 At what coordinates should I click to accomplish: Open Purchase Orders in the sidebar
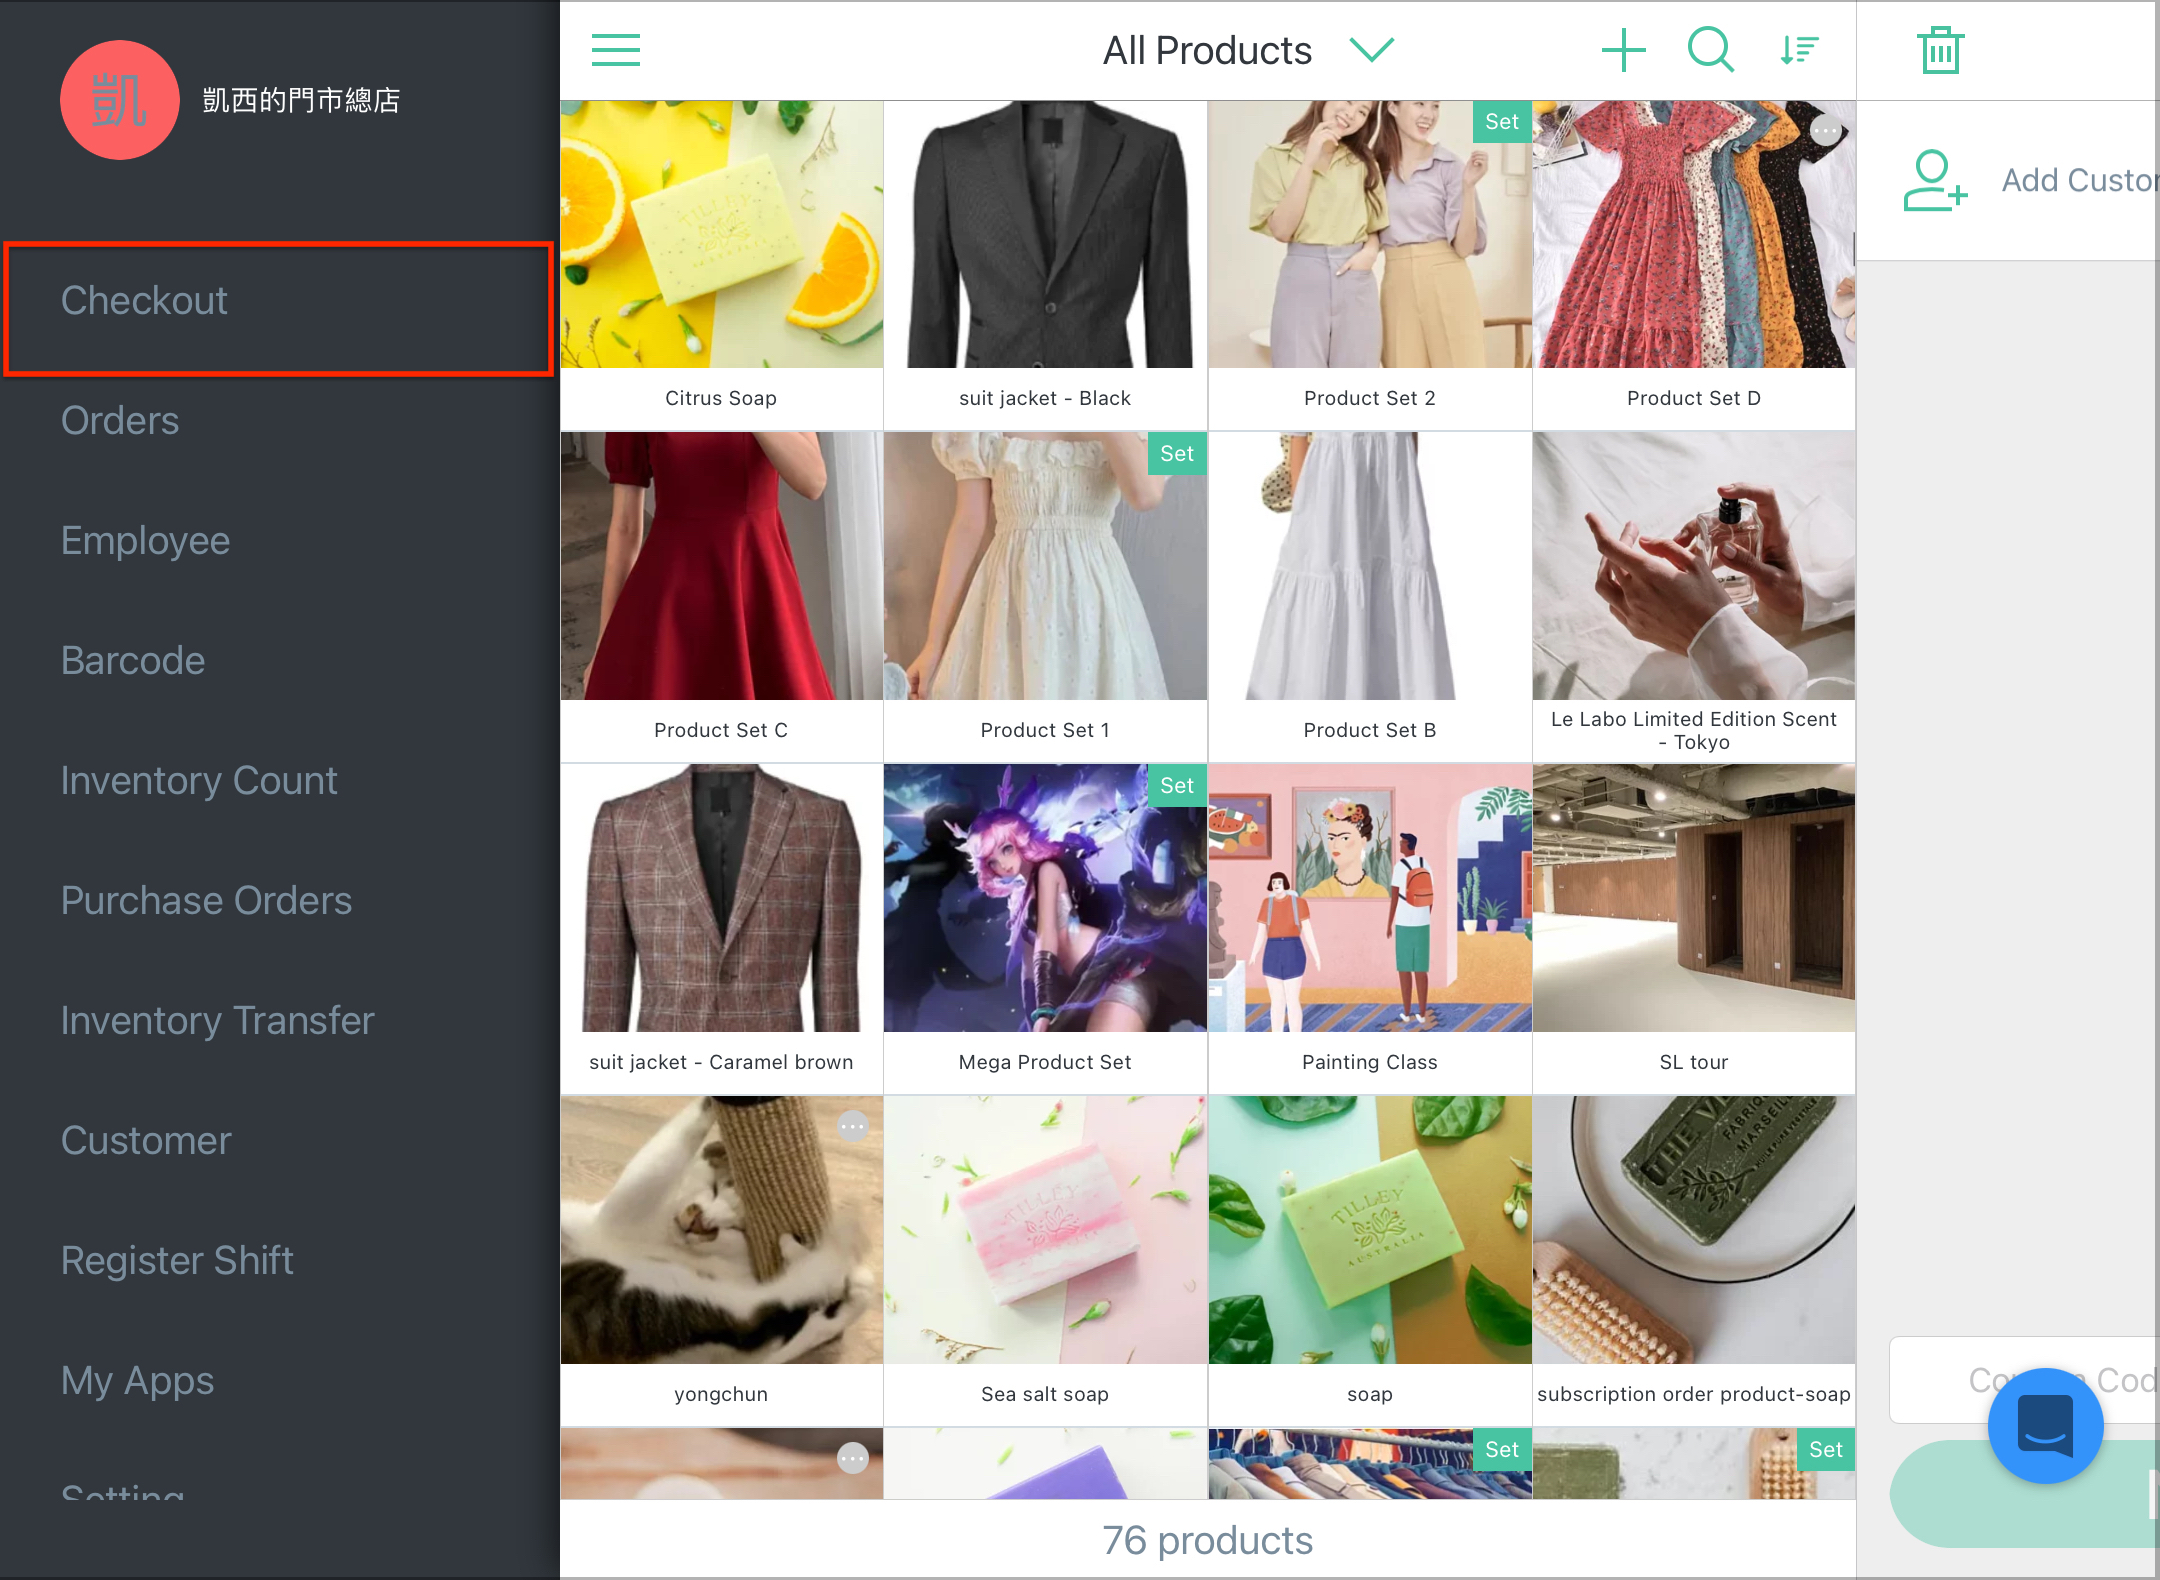click(206, 901)
